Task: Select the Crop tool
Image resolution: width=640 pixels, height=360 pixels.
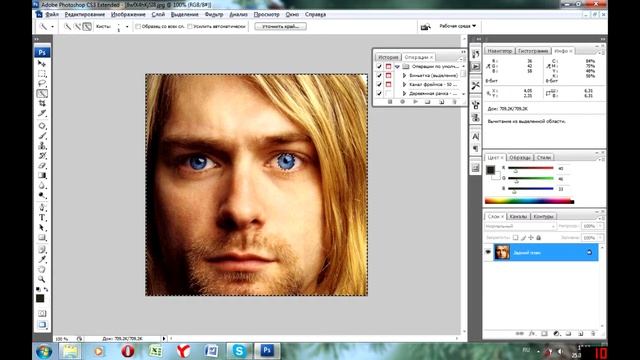Action: (42, 104)
